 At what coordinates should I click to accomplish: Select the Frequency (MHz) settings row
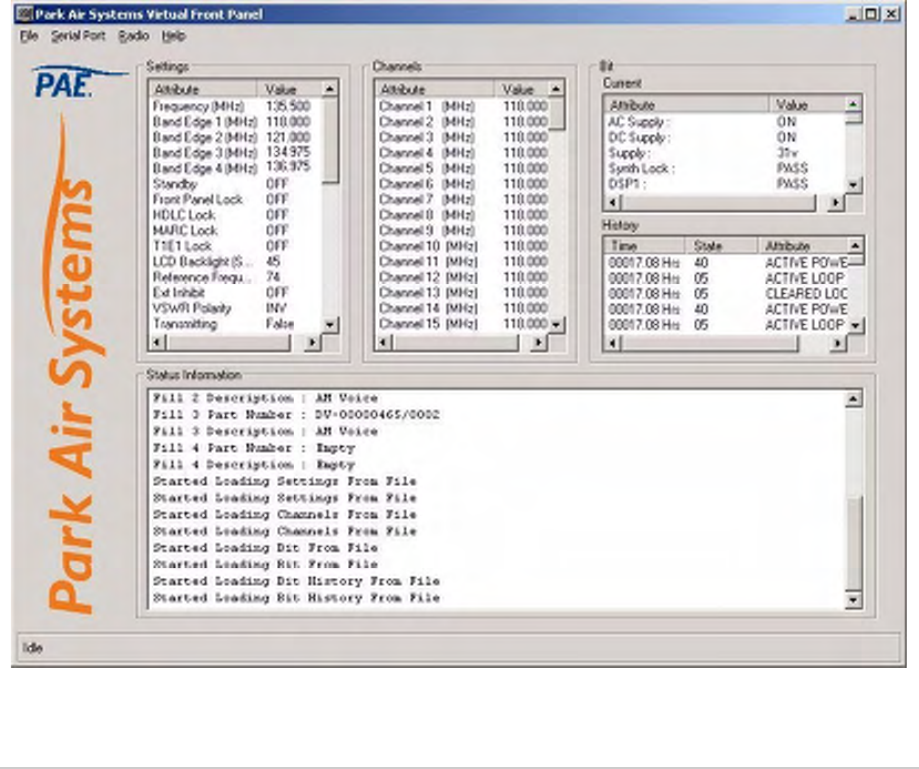click(236, 106)
